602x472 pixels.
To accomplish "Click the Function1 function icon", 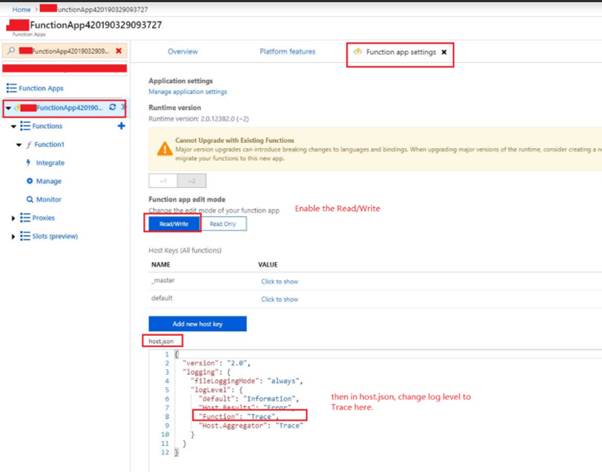I will click(29, 144).
